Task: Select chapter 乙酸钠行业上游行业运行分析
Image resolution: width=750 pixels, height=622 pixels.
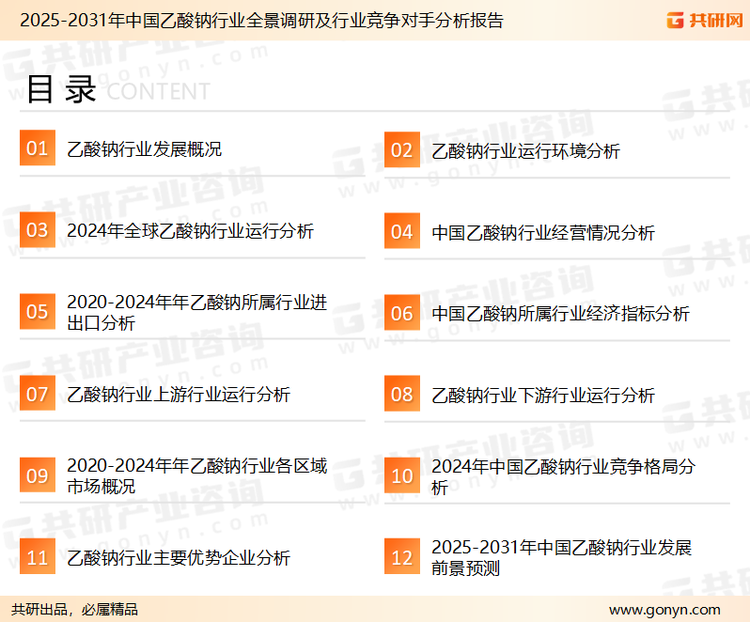Action: [x=179, y=395]
